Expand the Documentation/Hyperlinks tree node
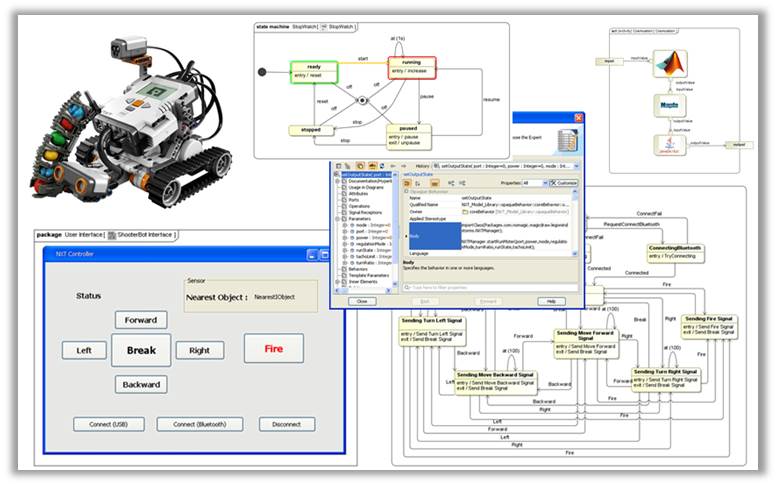The image size is (776, 485). pyautogui.click(x=337, y=181)
